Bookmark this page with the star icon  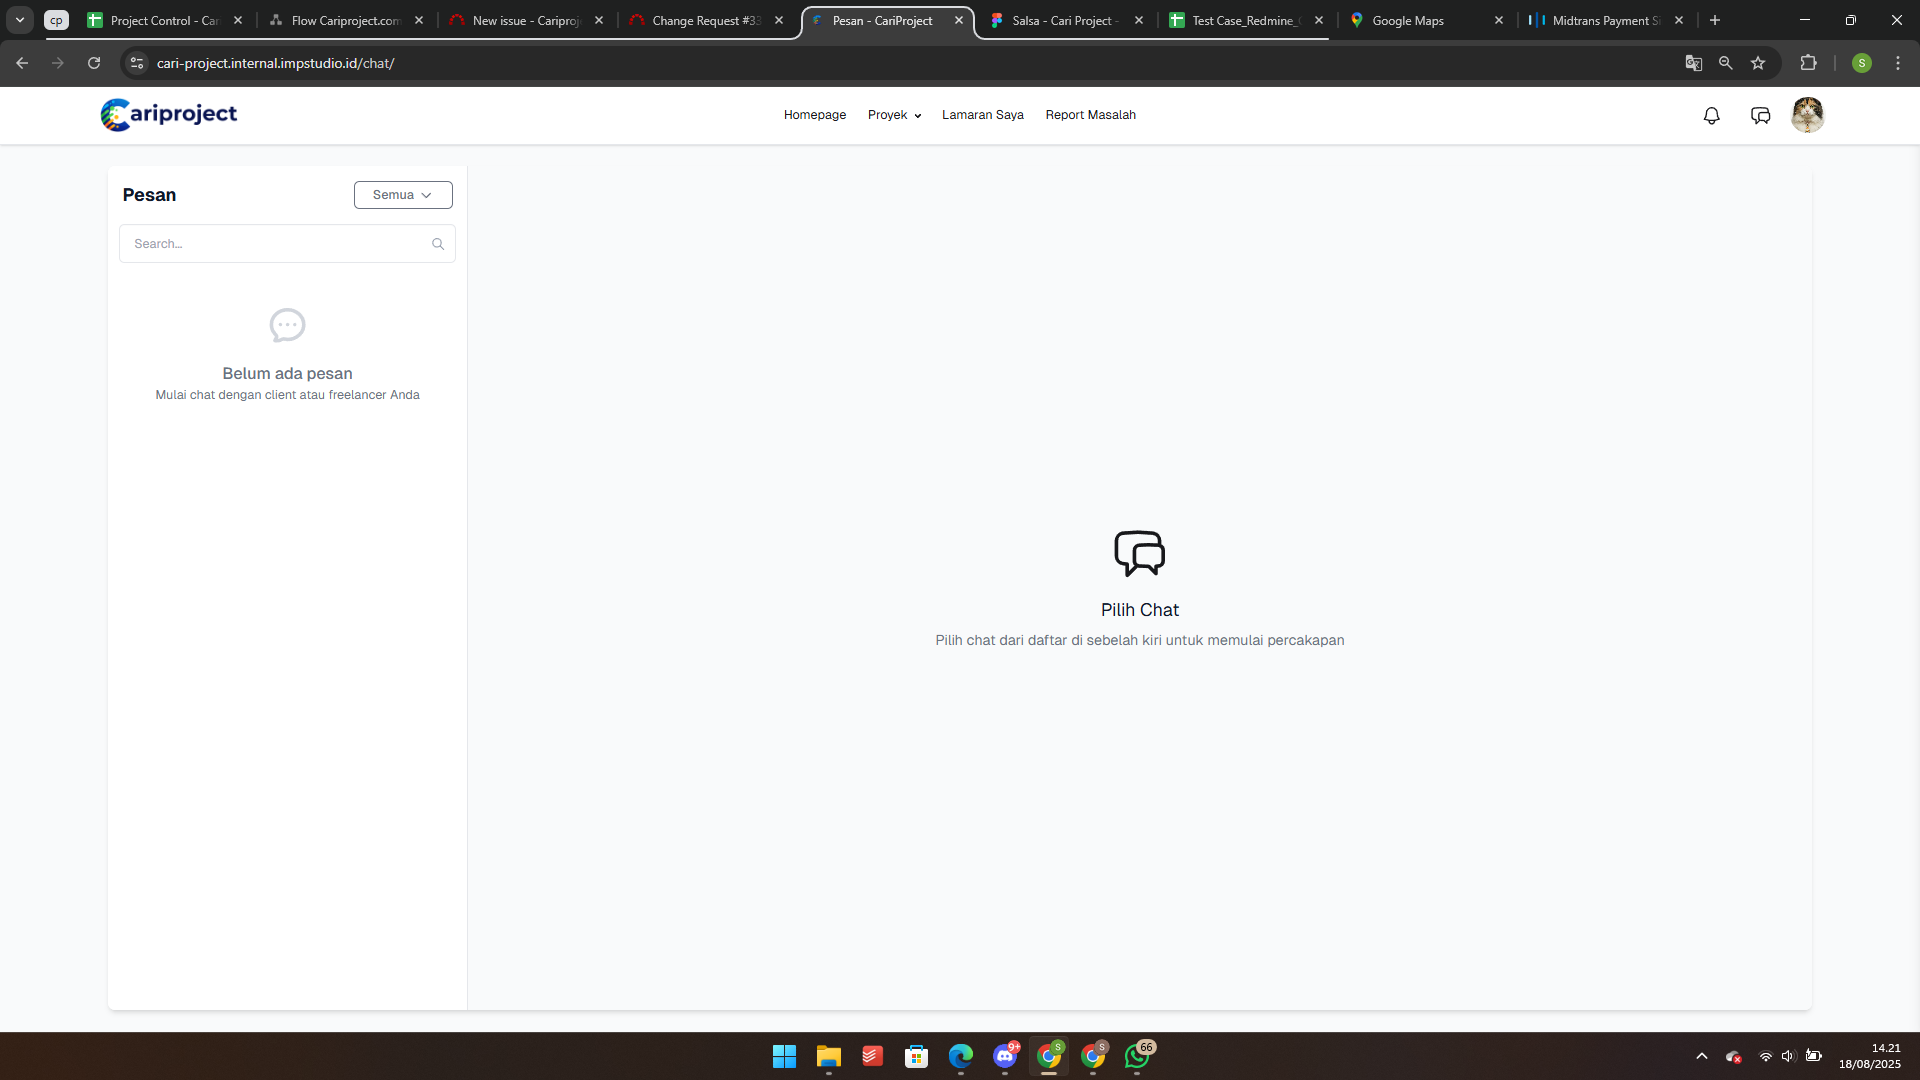coord(1758,63)
